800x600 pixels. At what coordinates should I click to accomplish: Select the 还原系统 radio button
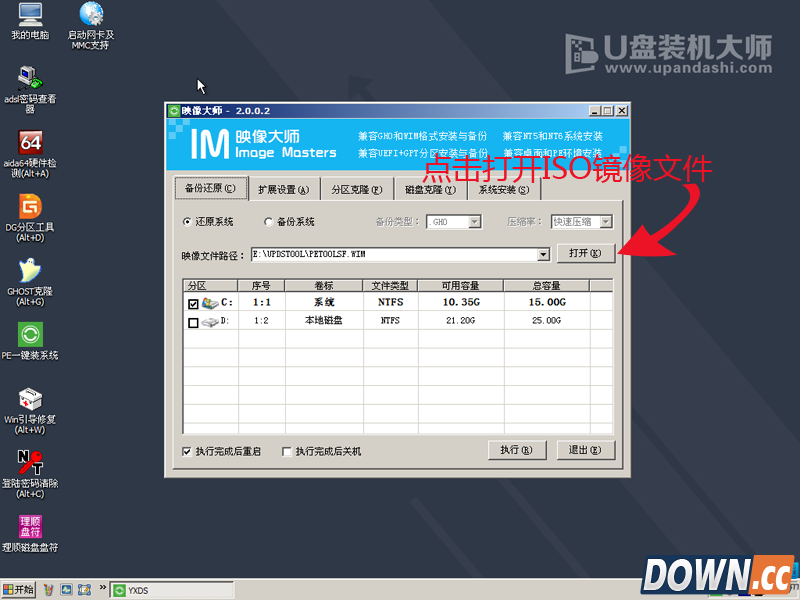coord(189,221)
